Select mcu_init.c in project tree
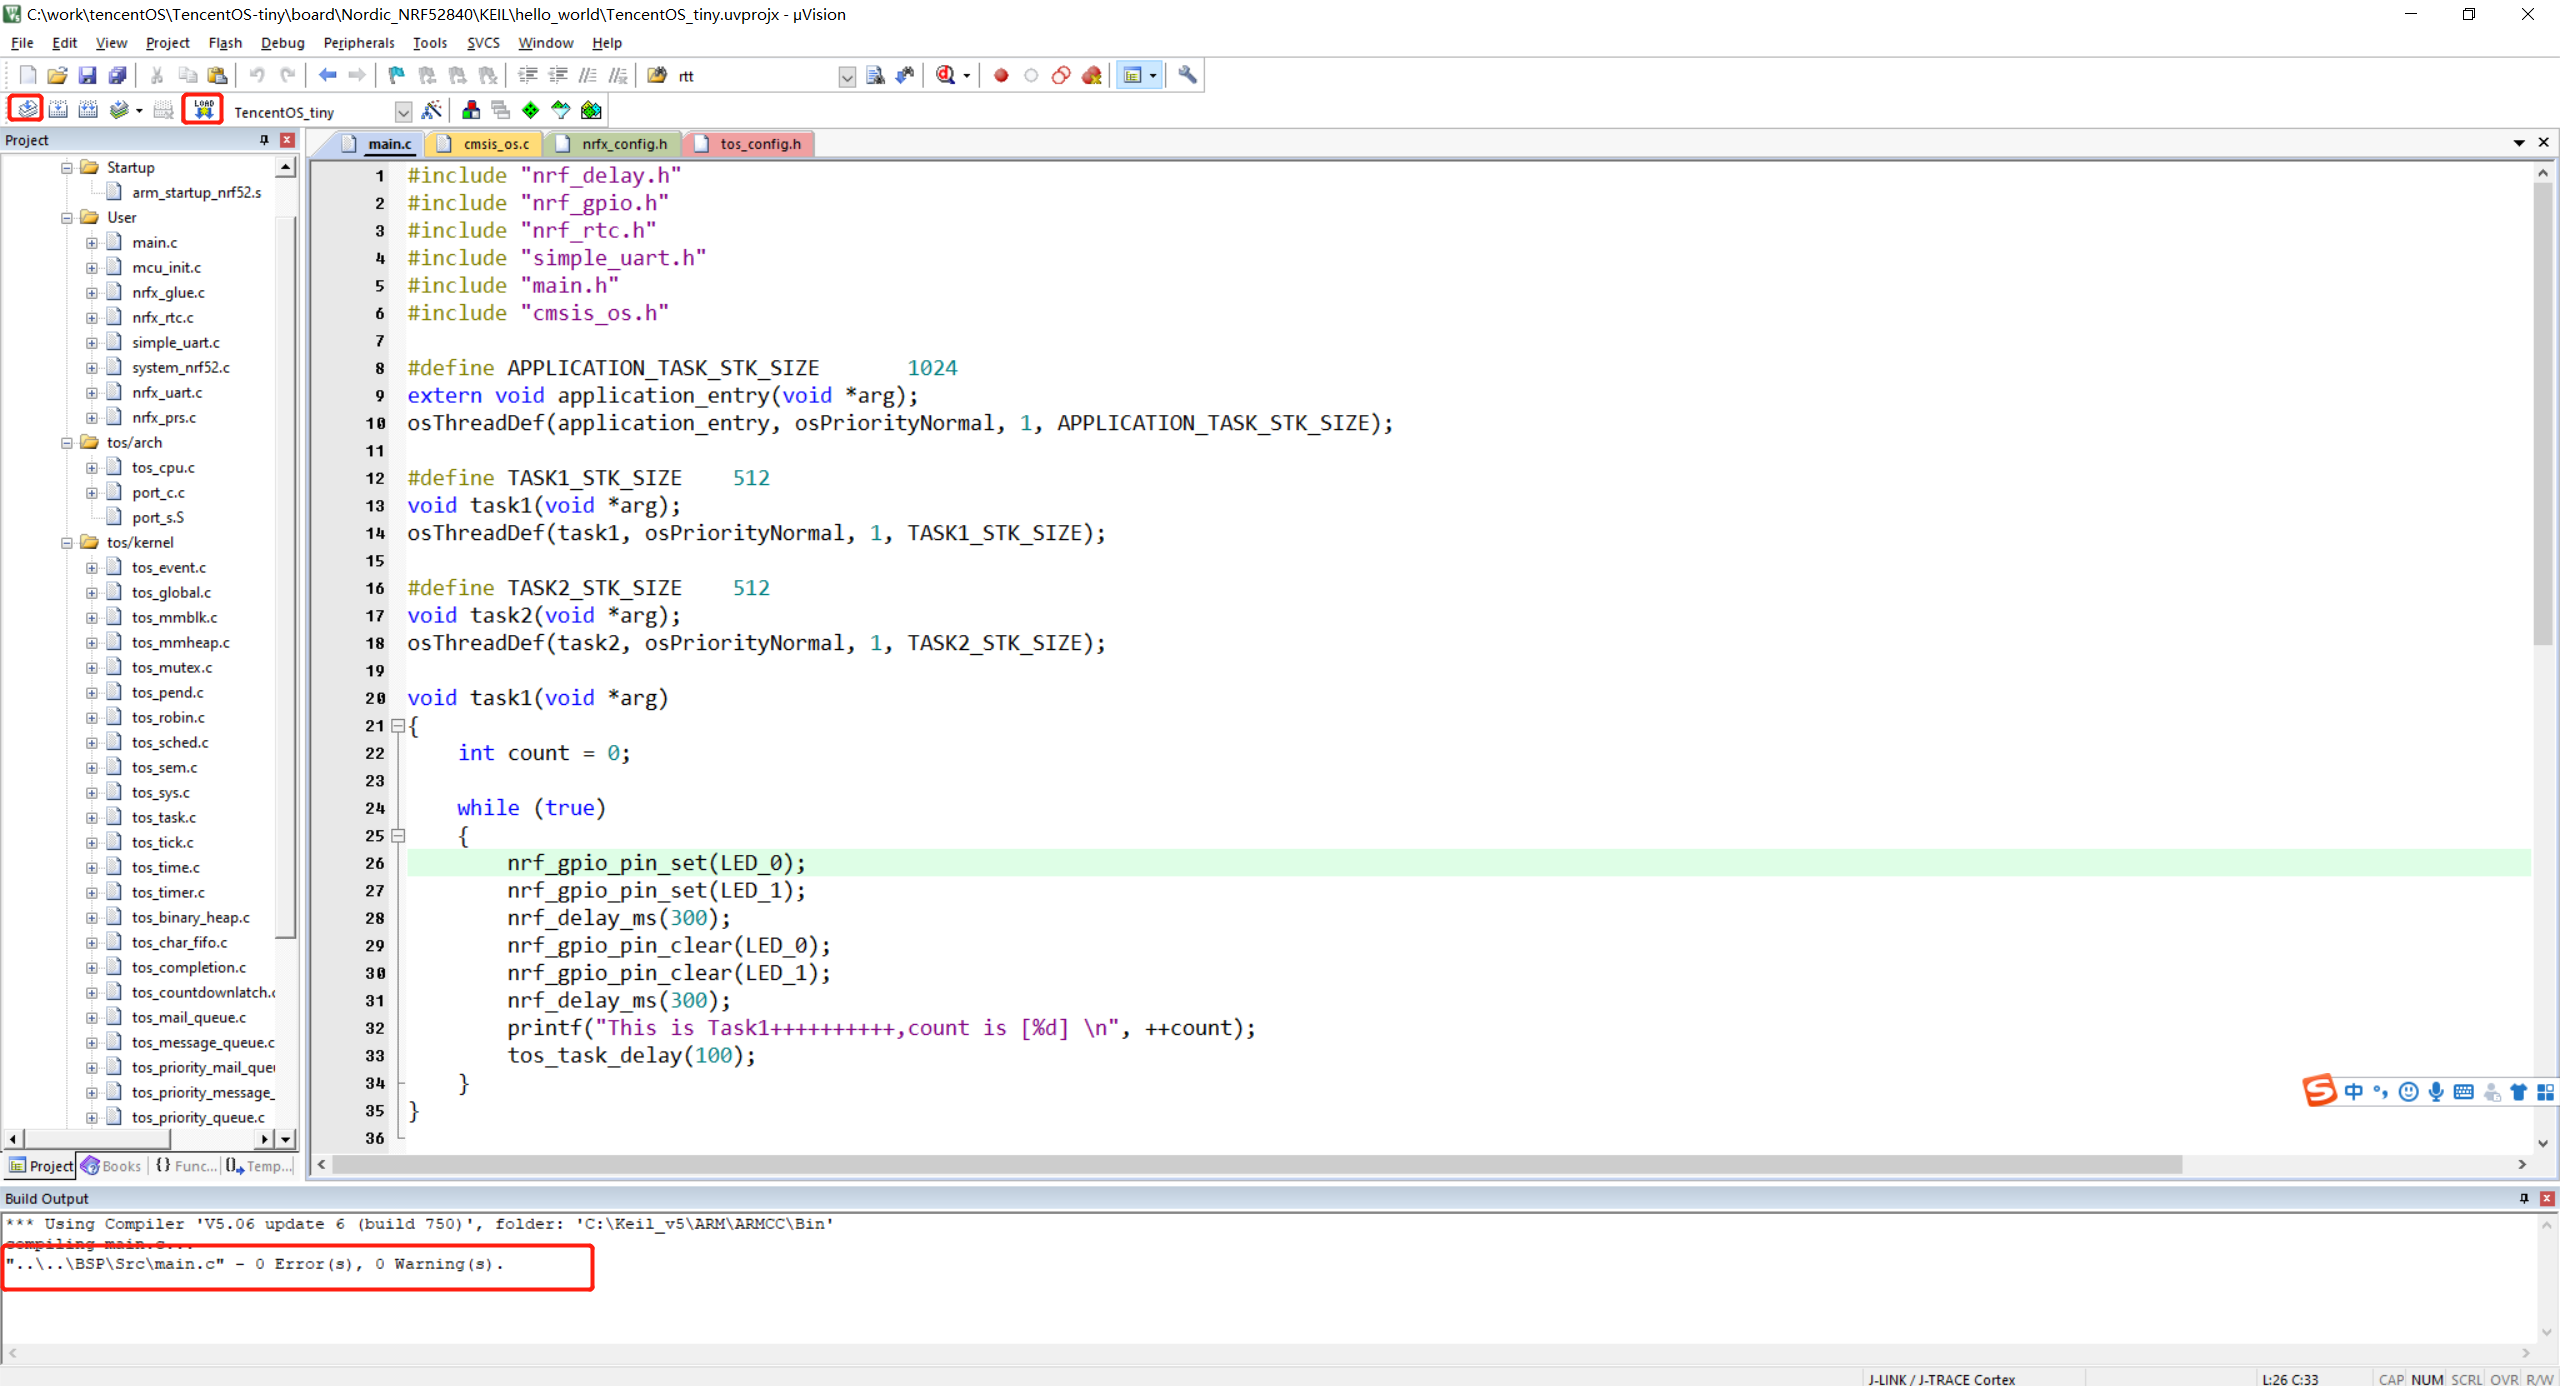This screenshot has width=2560, height=1386. [166, 267]
